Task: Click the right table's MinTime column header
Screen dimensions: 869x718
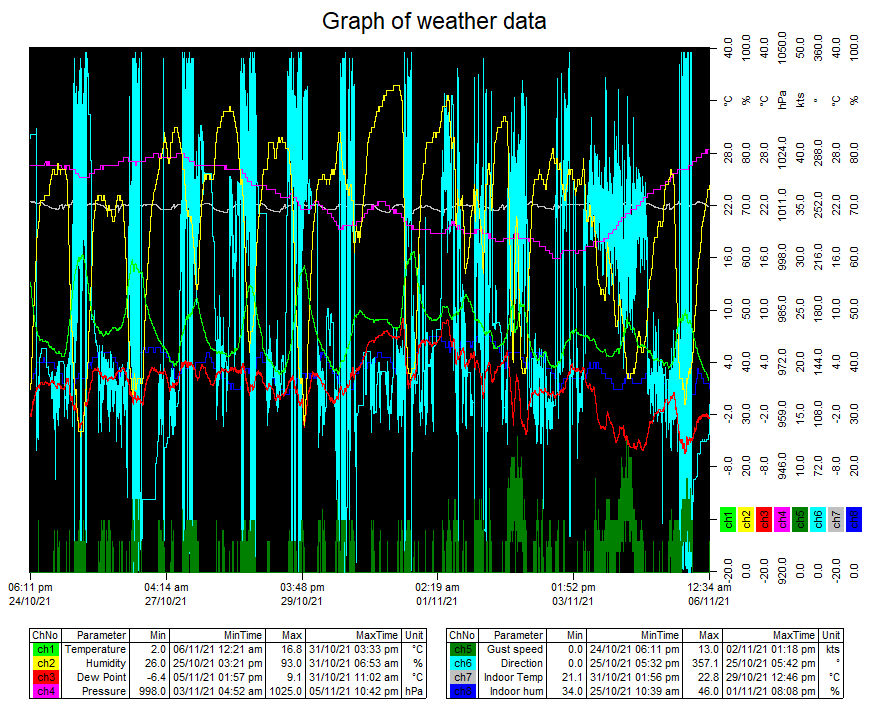Action: pos(657,635)
